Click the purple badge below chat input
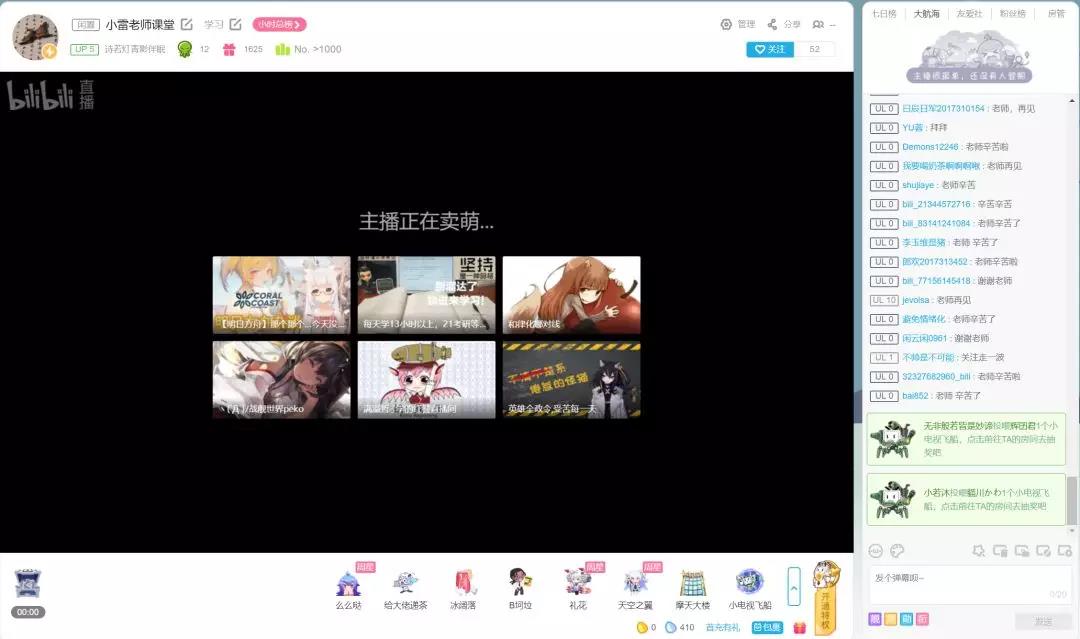 point(875,619)
